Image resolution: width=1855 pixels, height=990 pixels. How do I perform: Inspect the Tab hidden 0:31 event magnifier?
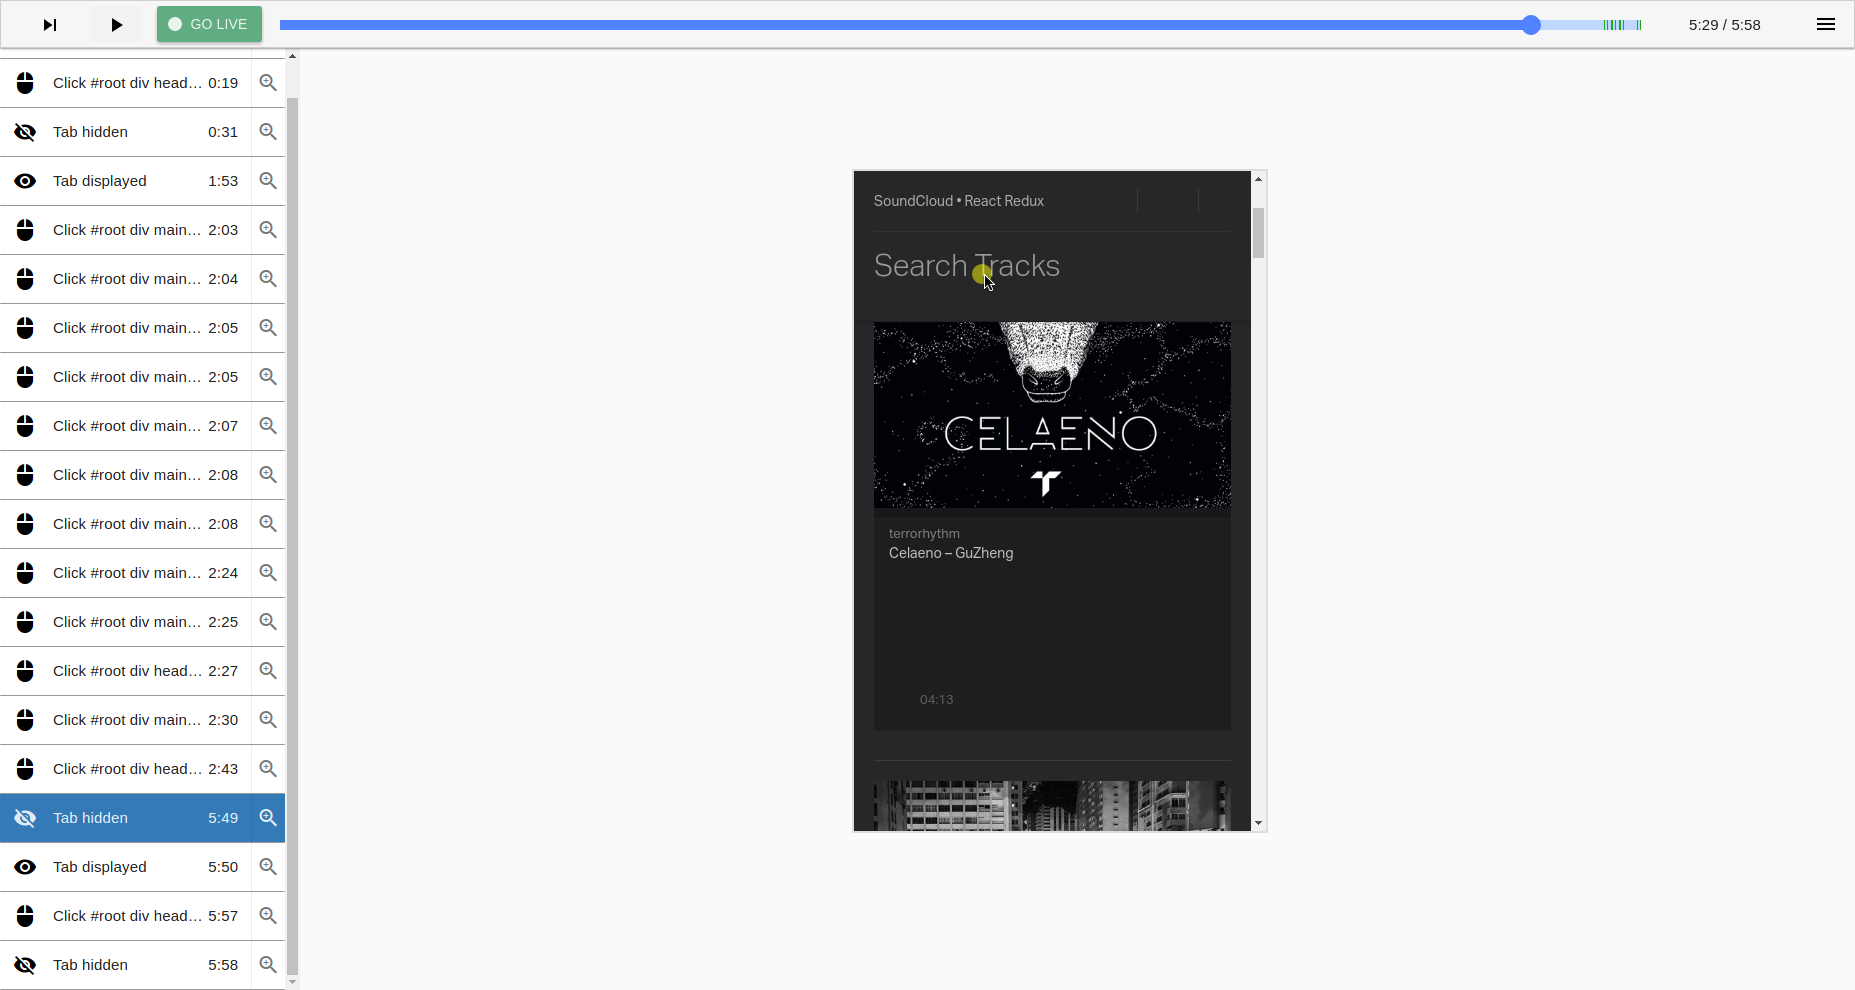[268, 132]
